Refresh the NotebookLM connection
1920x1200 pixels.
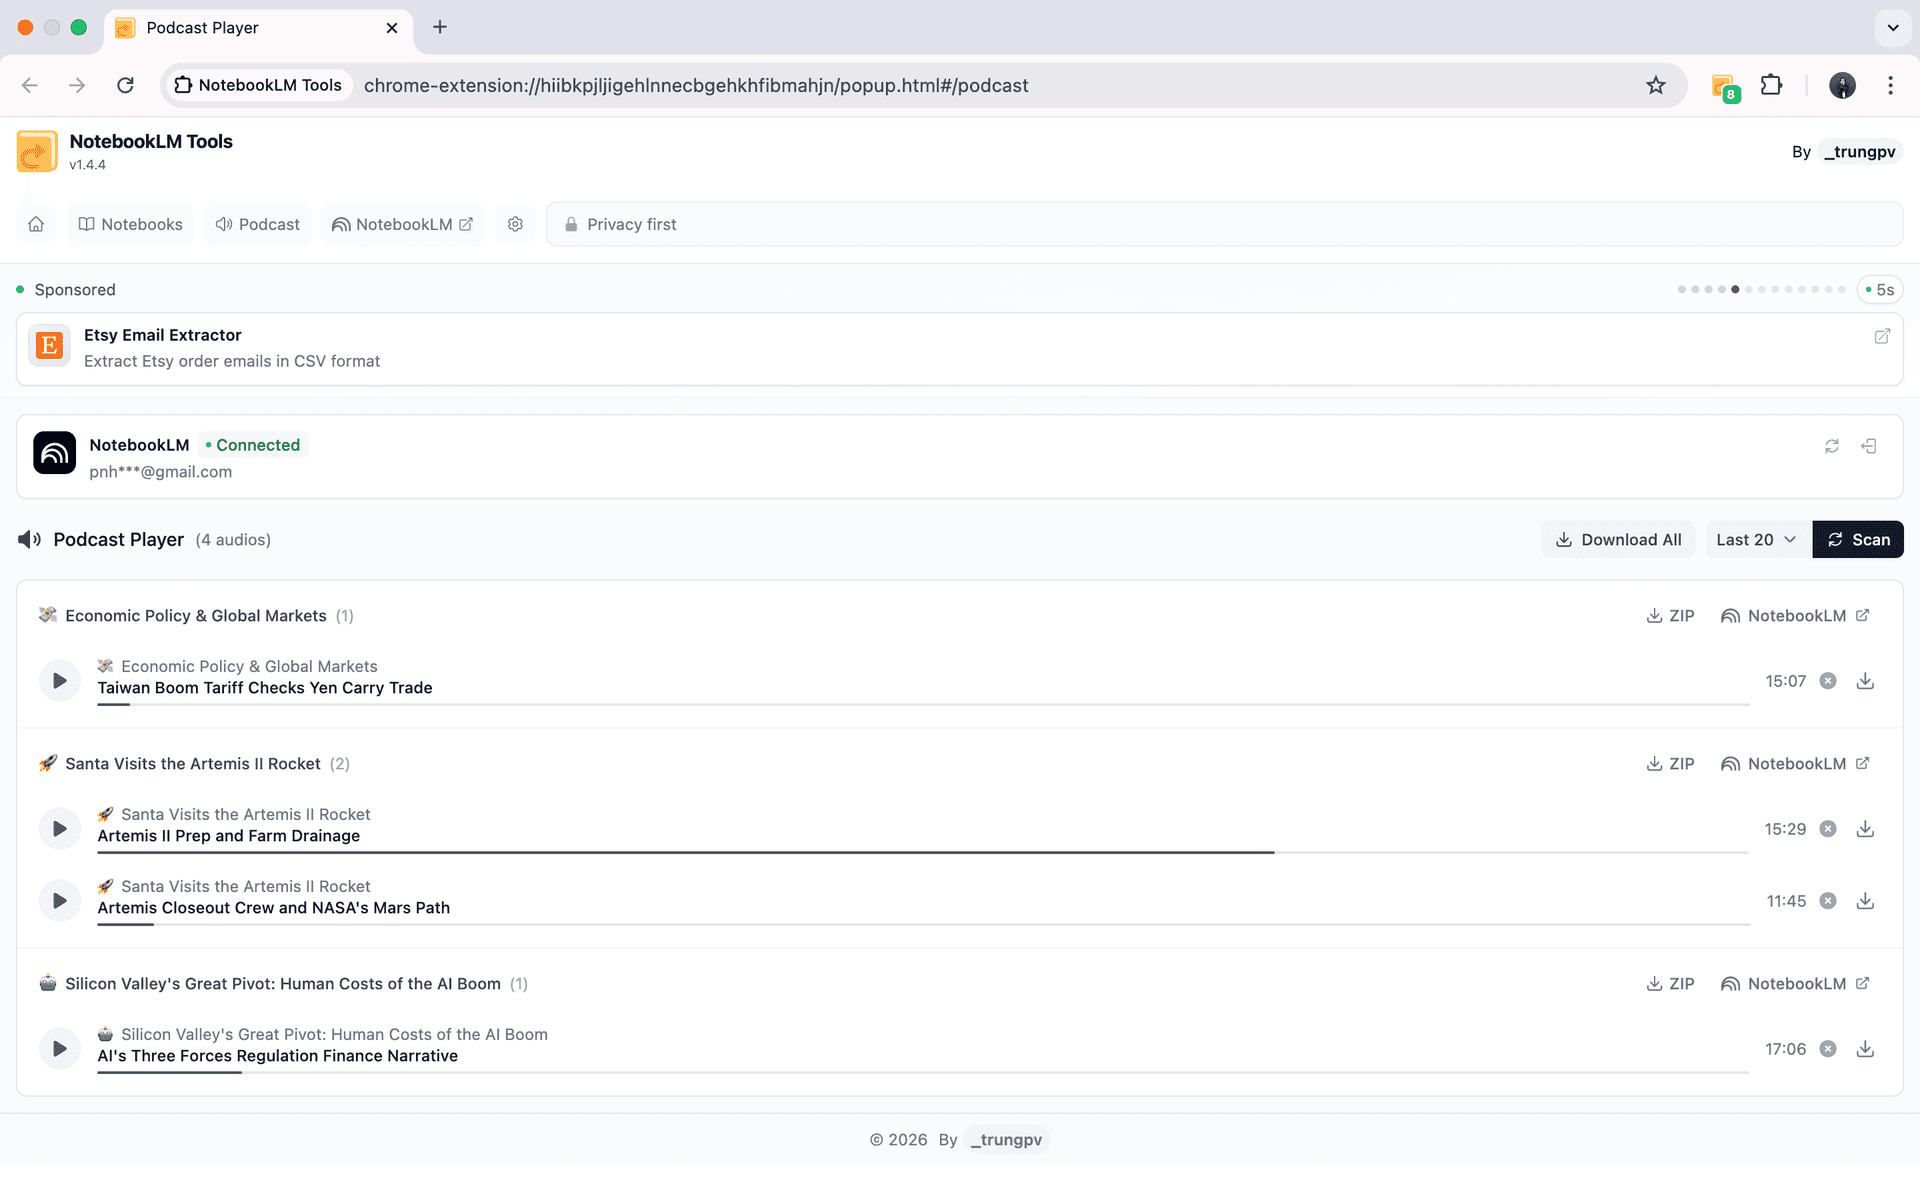pos(1831,446)
